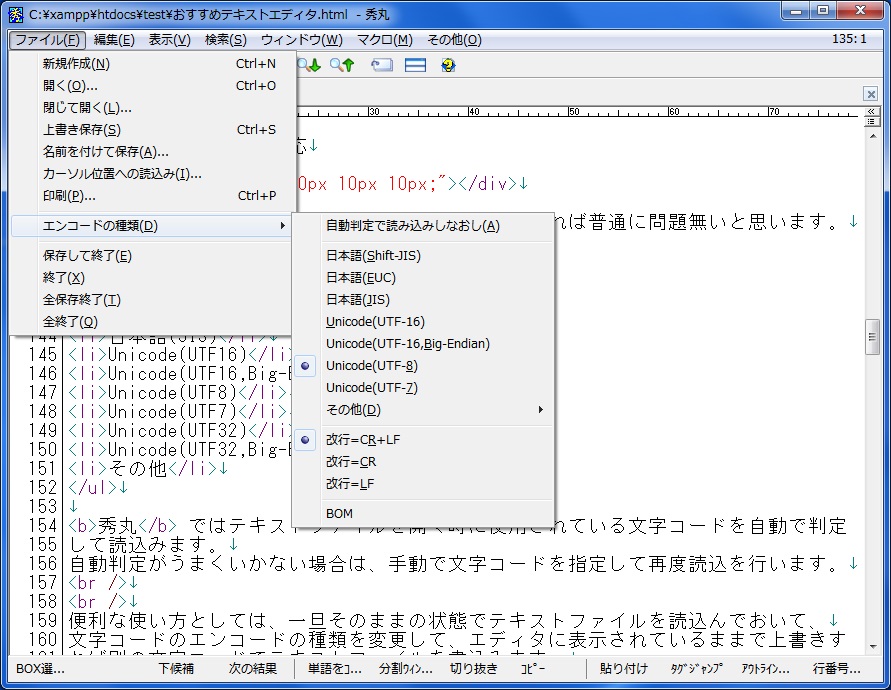The height and width of the screenshot is (690, 891).
Task: Set encoding to Unicode(UTF-7)
Action: (x=423, y=388)
